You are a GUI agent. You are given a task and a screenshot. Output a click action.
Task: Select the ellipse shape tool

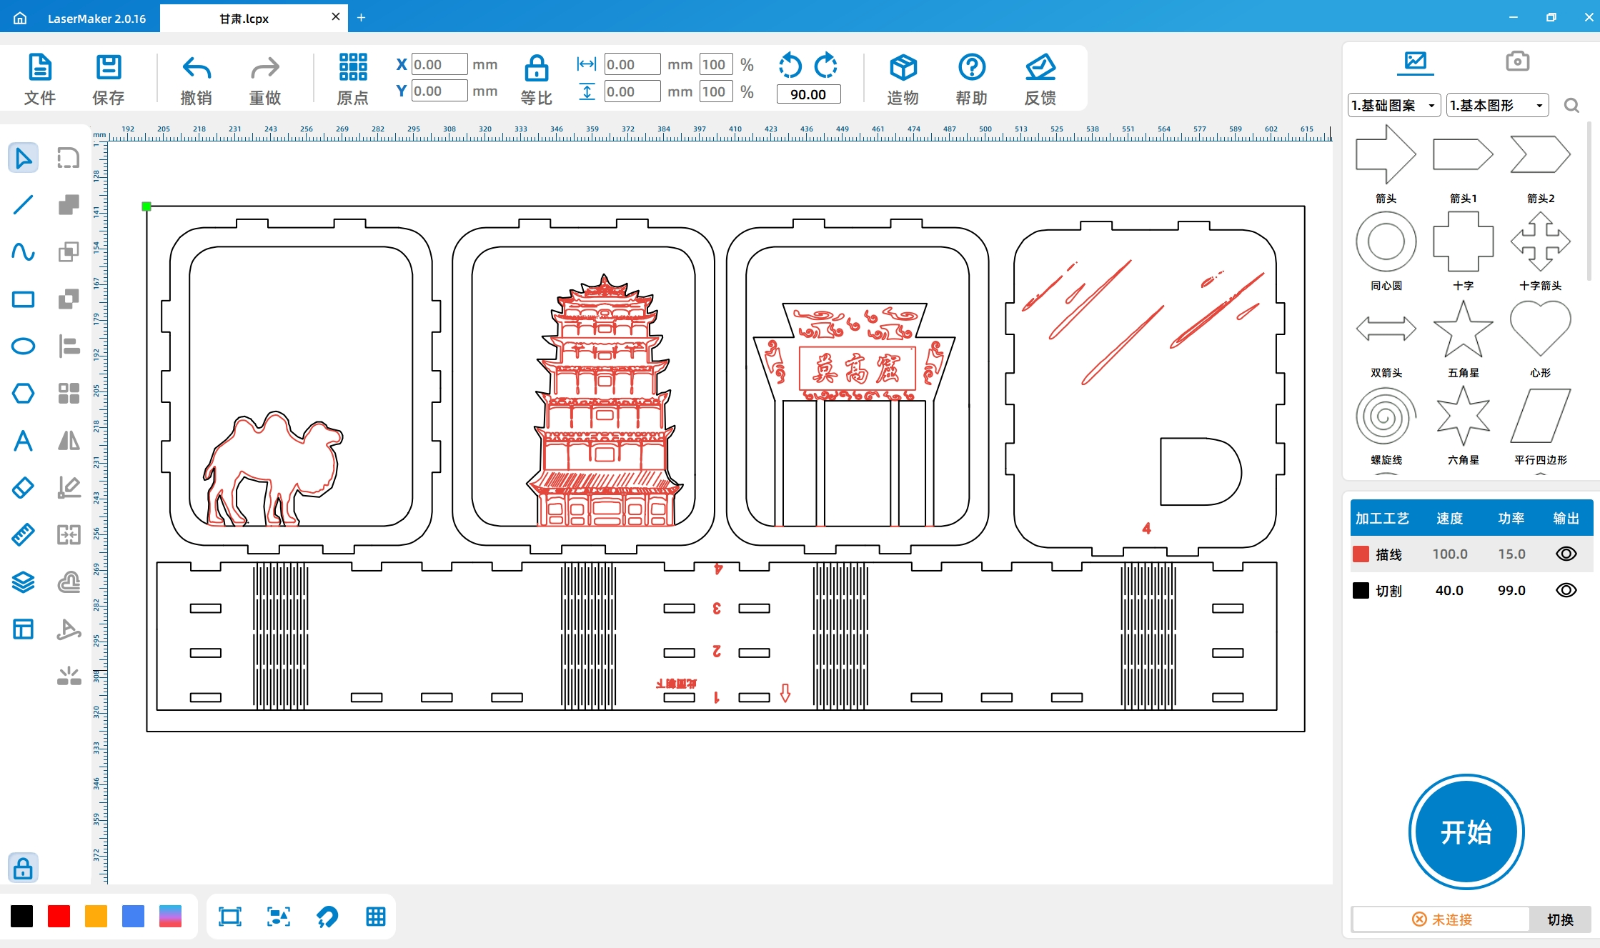click(23, 347)
